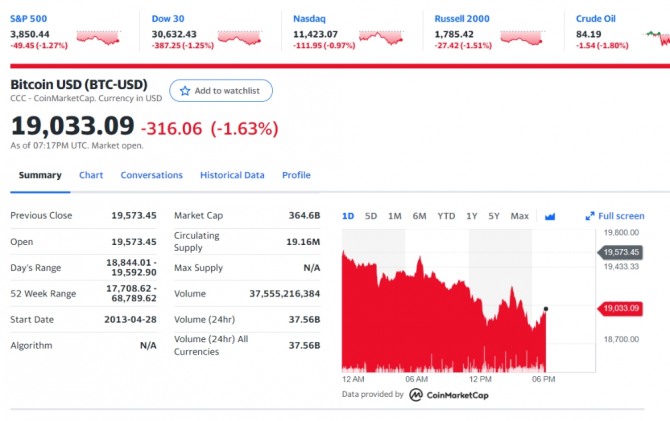Open the Dow 30 mini sparkline chart
This screenshot has width=670, height=421.
click(x=239, y=38)
